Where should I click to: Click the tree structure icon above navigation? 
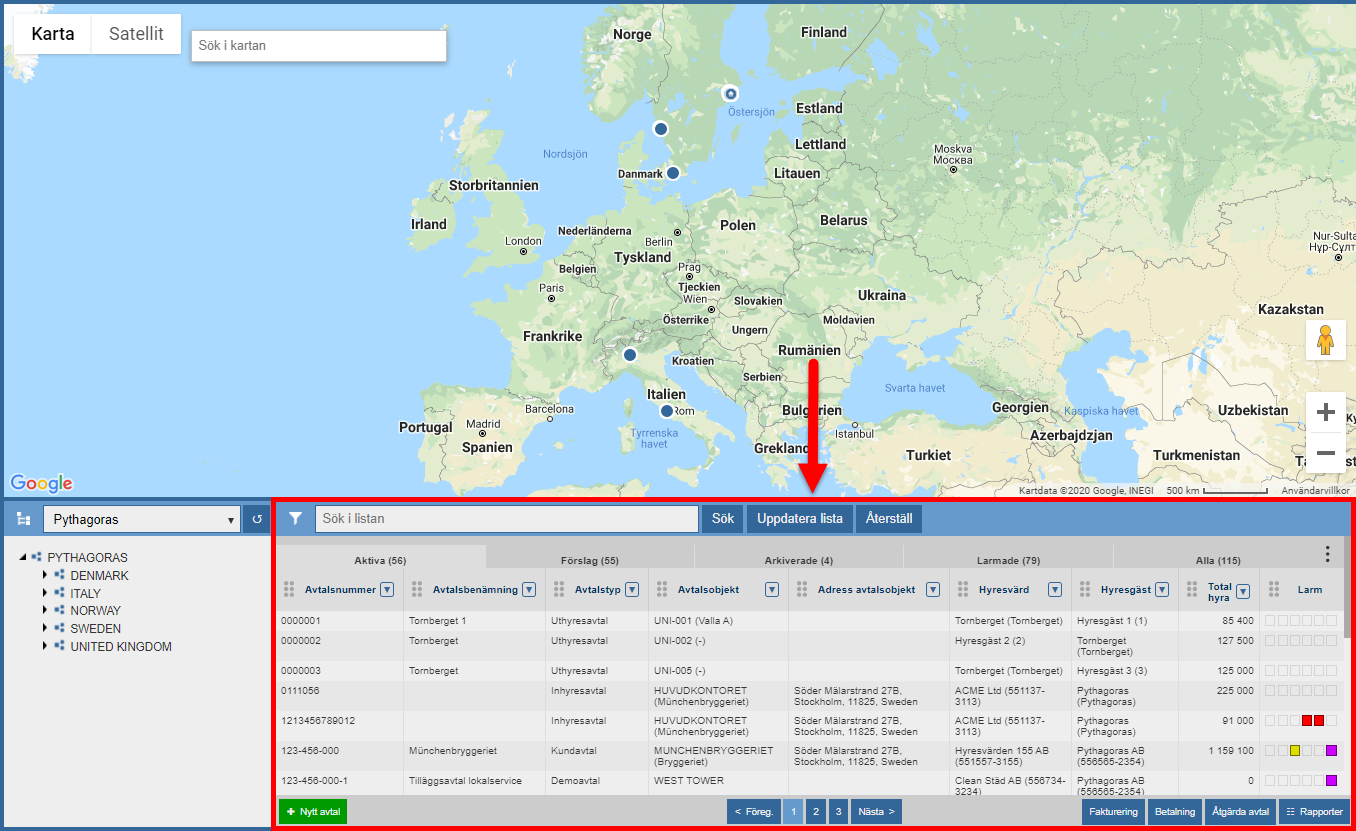23,520
